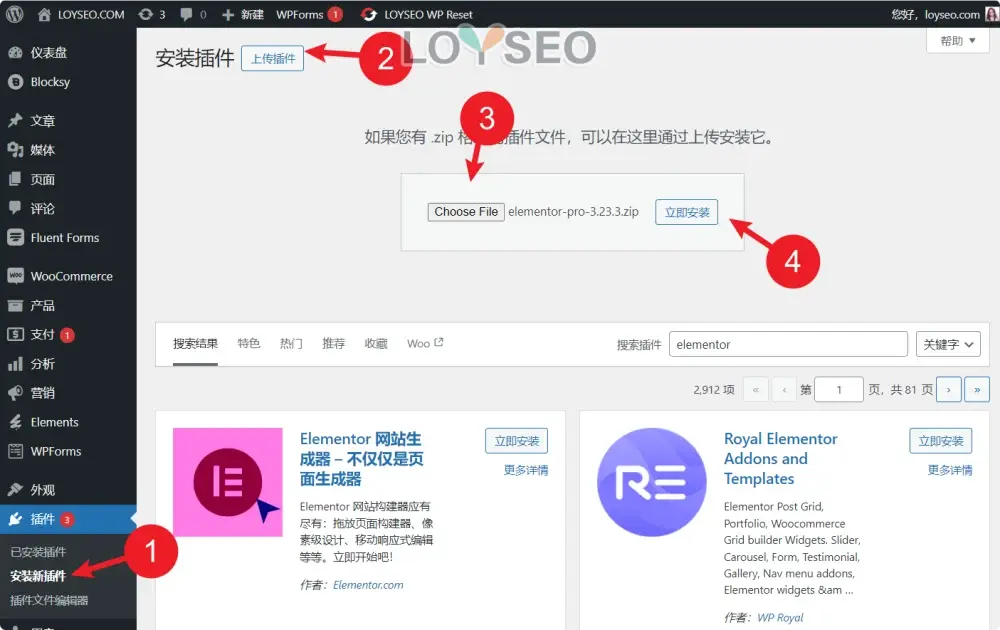
Task: Click the WPForms sidebar icon
Action: point(15,451)
